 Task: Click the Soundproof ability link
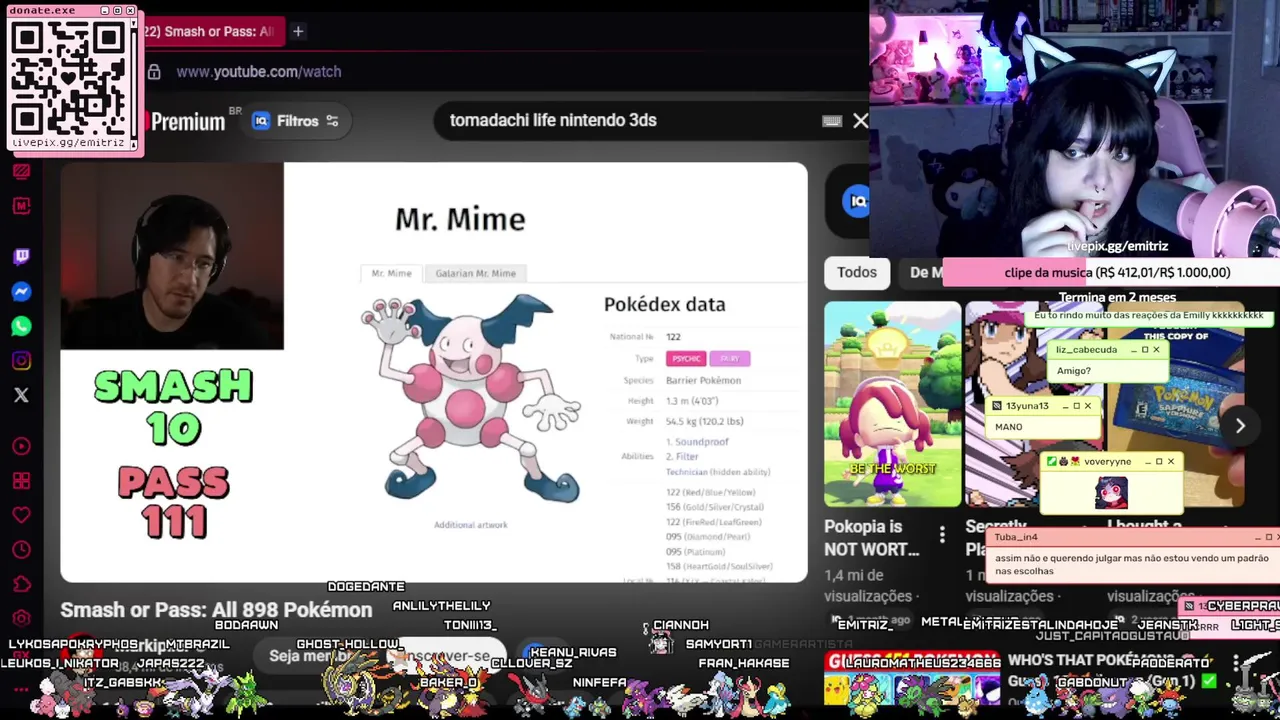pyautogui.click(x=701, y=441)
